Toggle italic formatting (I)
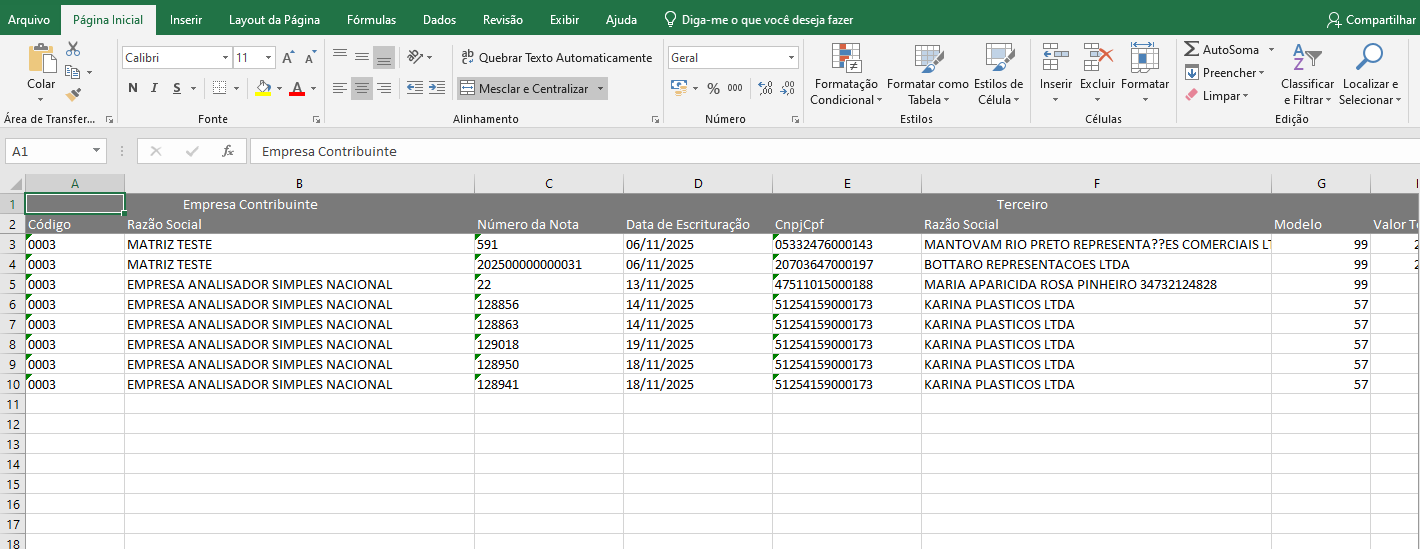Screen dimensions: 1420x549 coord(155,88)
